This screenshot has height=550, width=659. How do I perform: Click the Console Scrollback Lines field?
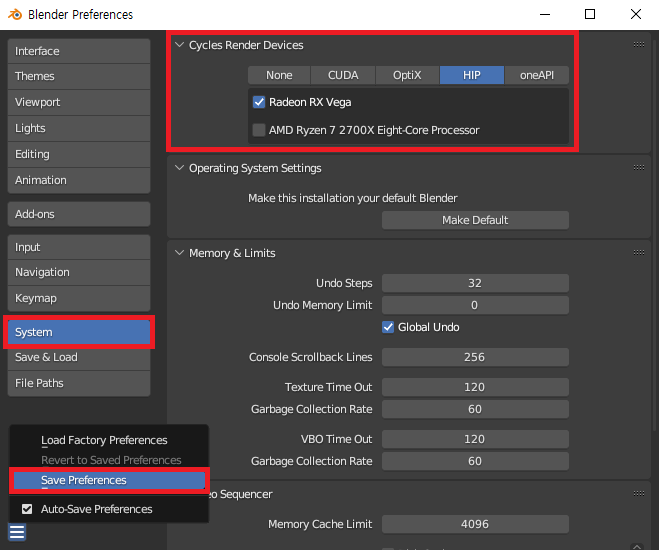point(475,357)
